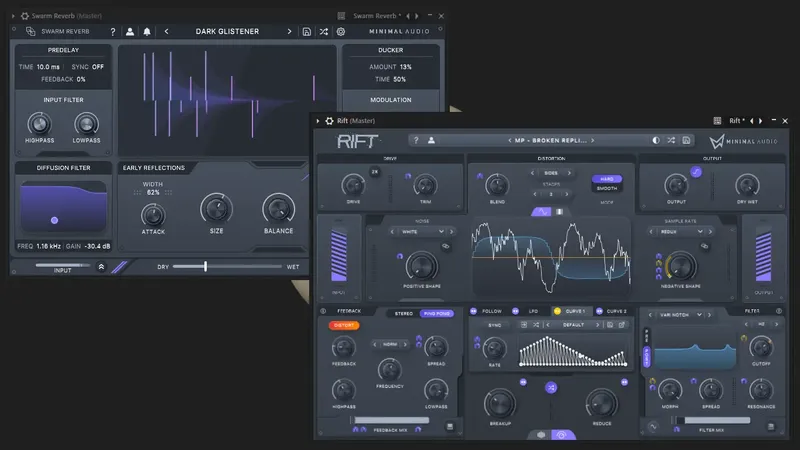Toggle the DISTORT feedback switch
The image size is (800, 450).
(344, 325)
